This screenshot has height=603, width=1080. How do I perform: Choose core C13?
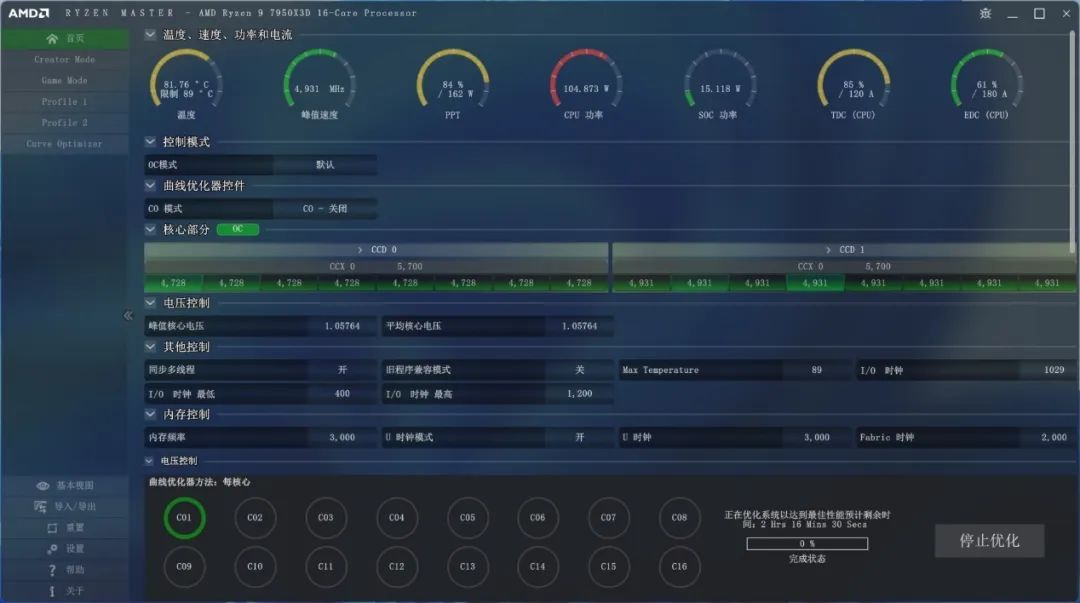tap(468, 566)
